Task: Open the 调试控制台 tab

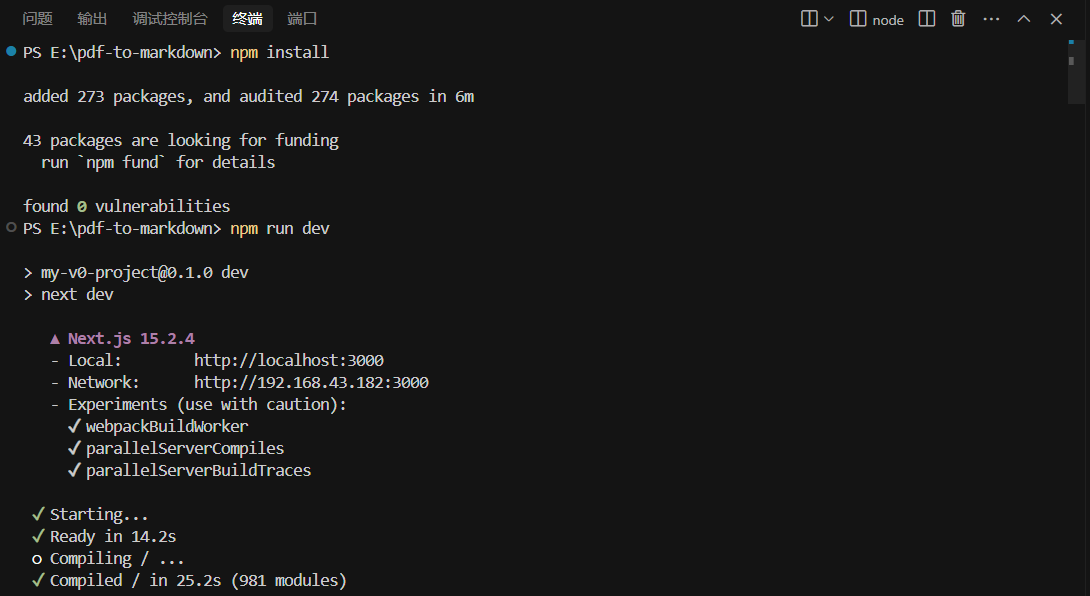Action: click(x=170, y=19)
